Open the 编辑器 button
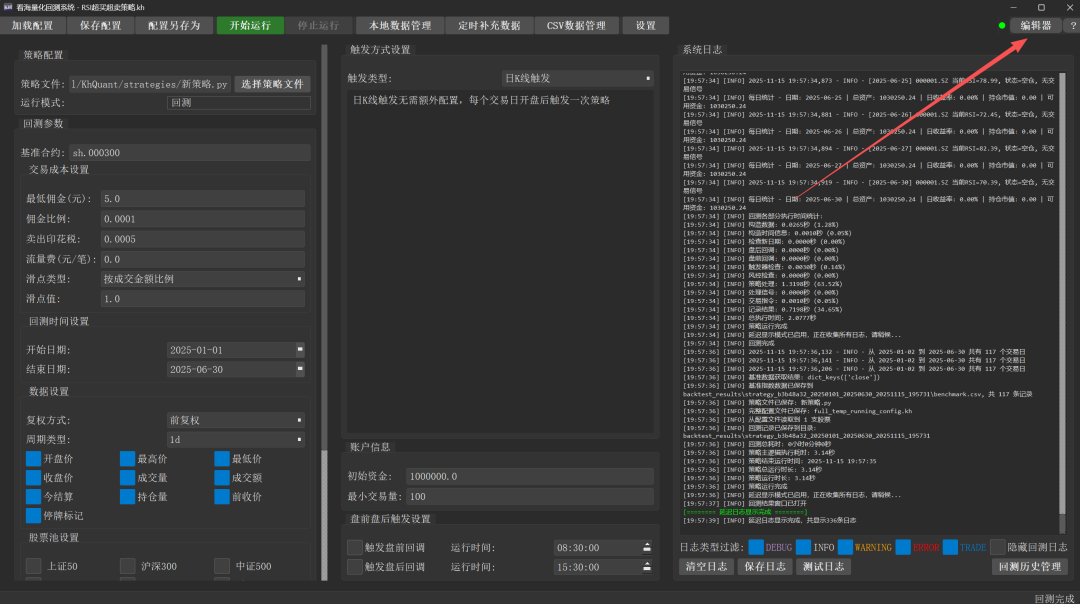Image resolution: width=1080 pixels, height=604 pixels. [x=1036, y=25]
